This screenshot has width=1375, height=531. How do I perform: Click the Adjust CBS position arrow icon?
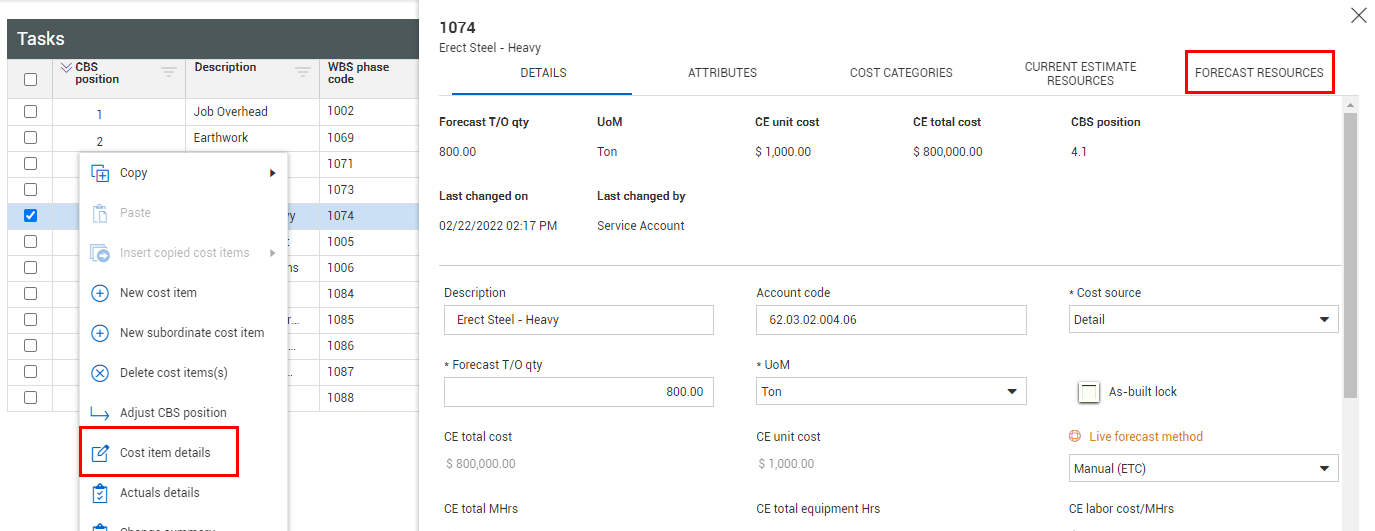tap(100, 413)
